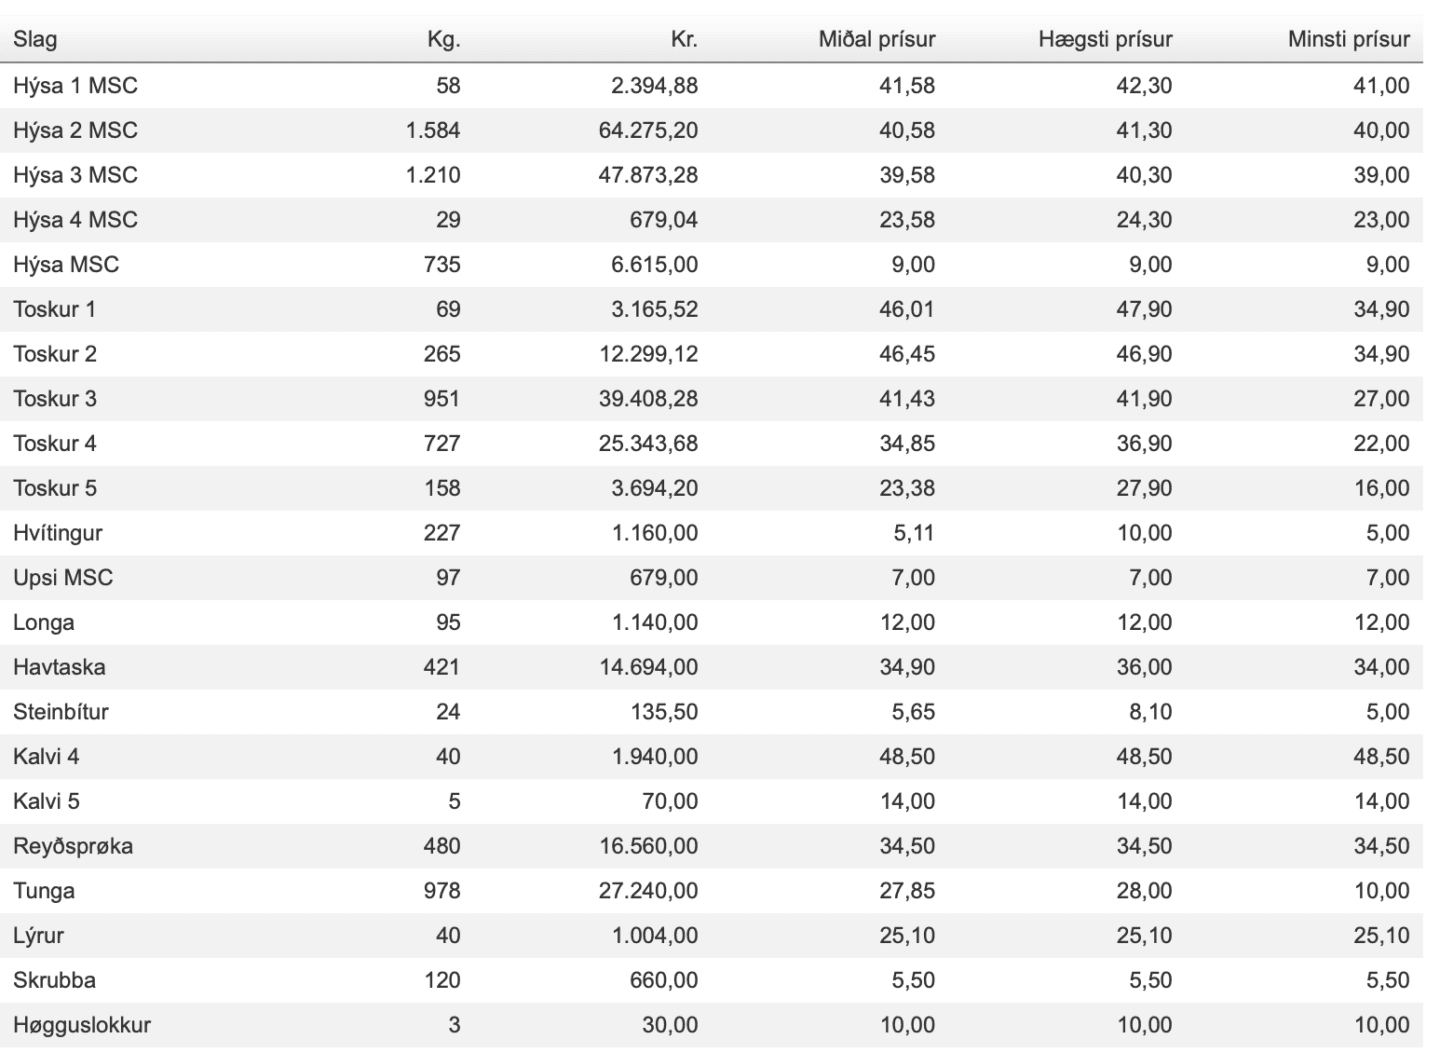Image resolution: width=1440 pixels, height=1053 pixels.
Task: Click the Toskur 1 row label
Action: click(54, 309)
